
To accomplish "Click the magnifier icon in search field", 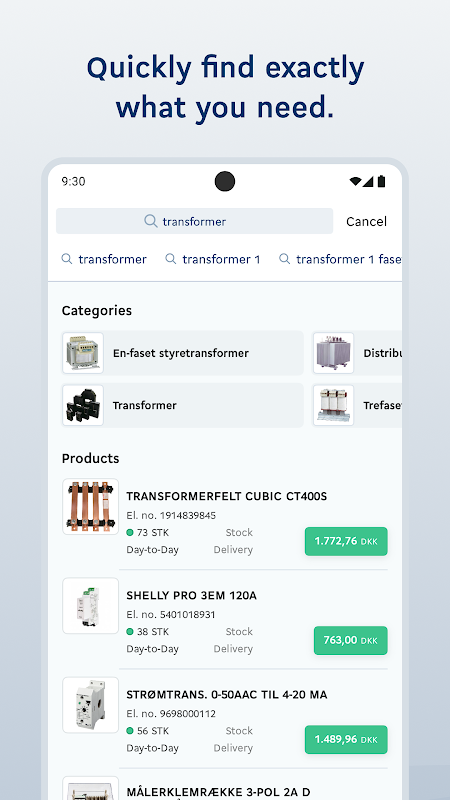I will coord(151,221).
